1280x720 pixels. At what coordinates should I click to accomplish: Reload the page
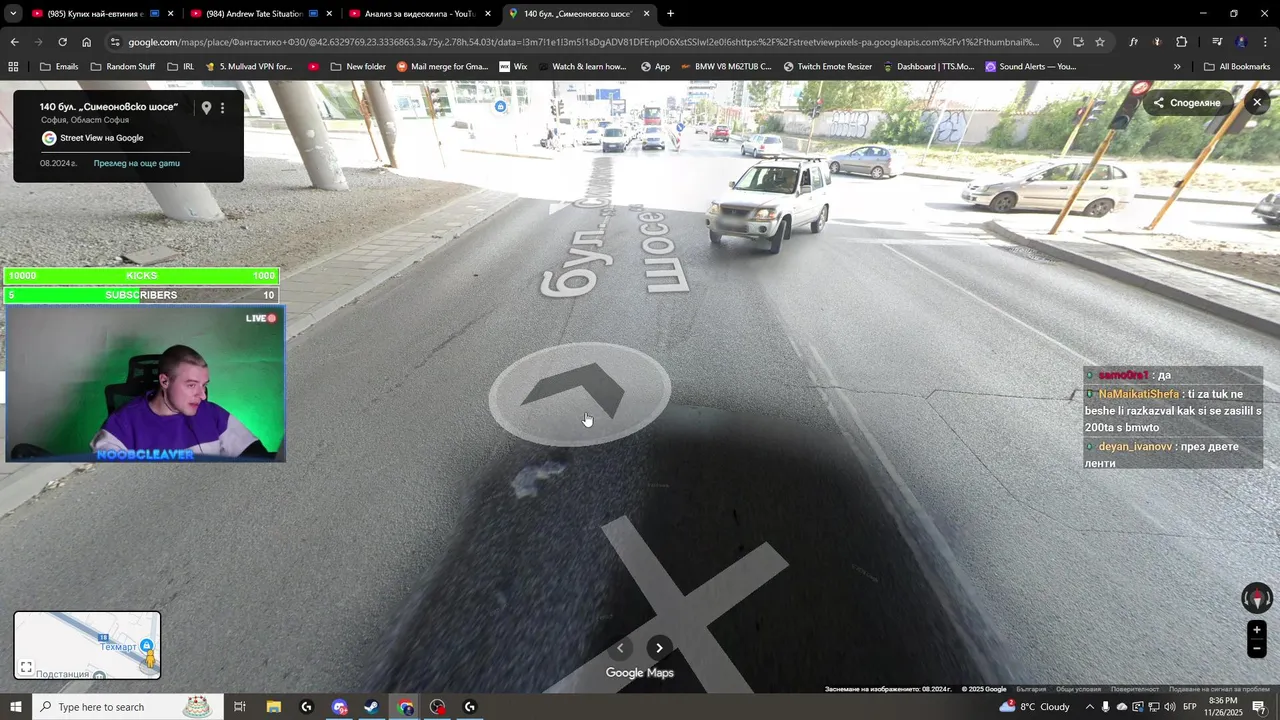tap(62, 42)
